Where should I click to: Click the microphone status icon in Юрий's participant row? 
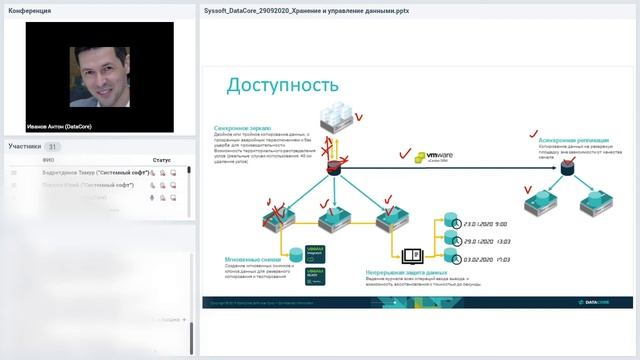pos(153,185)
